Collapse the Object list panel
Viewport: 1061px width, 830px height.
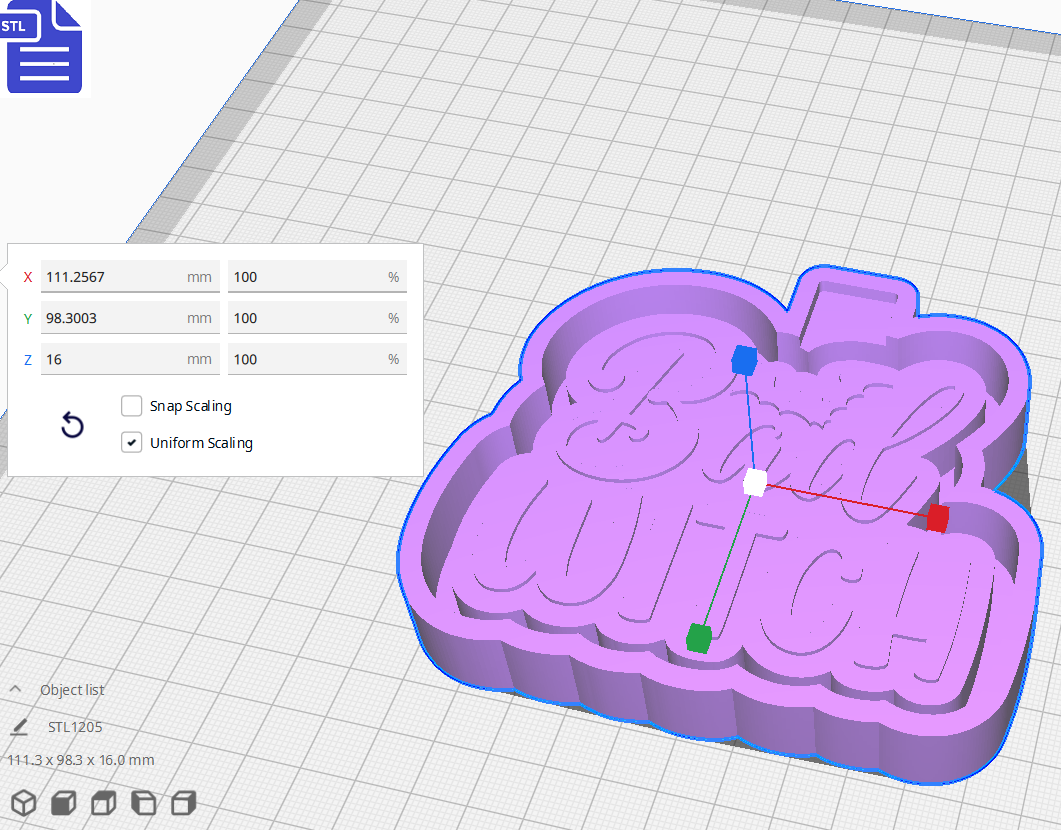[14, 689]
